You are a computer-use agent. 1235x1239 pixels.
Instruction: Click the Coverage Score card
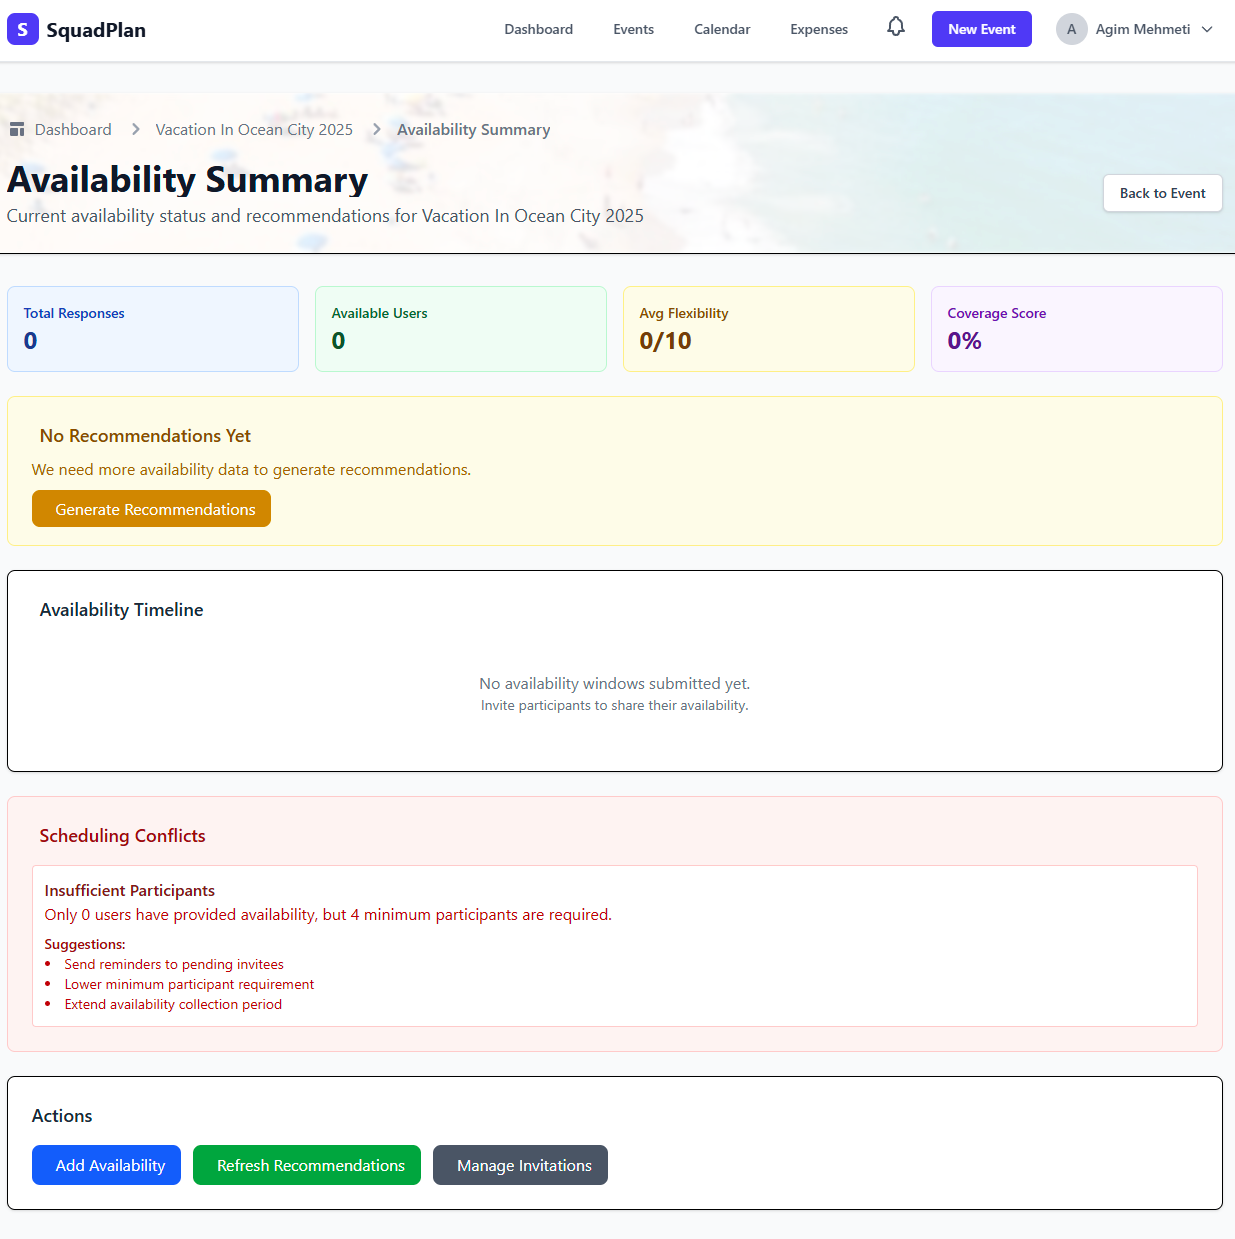(1076, 329)
